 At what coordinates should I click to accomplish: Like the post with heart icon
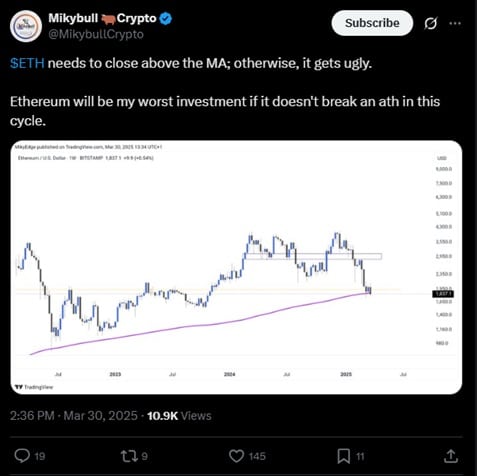coord(236,456)
